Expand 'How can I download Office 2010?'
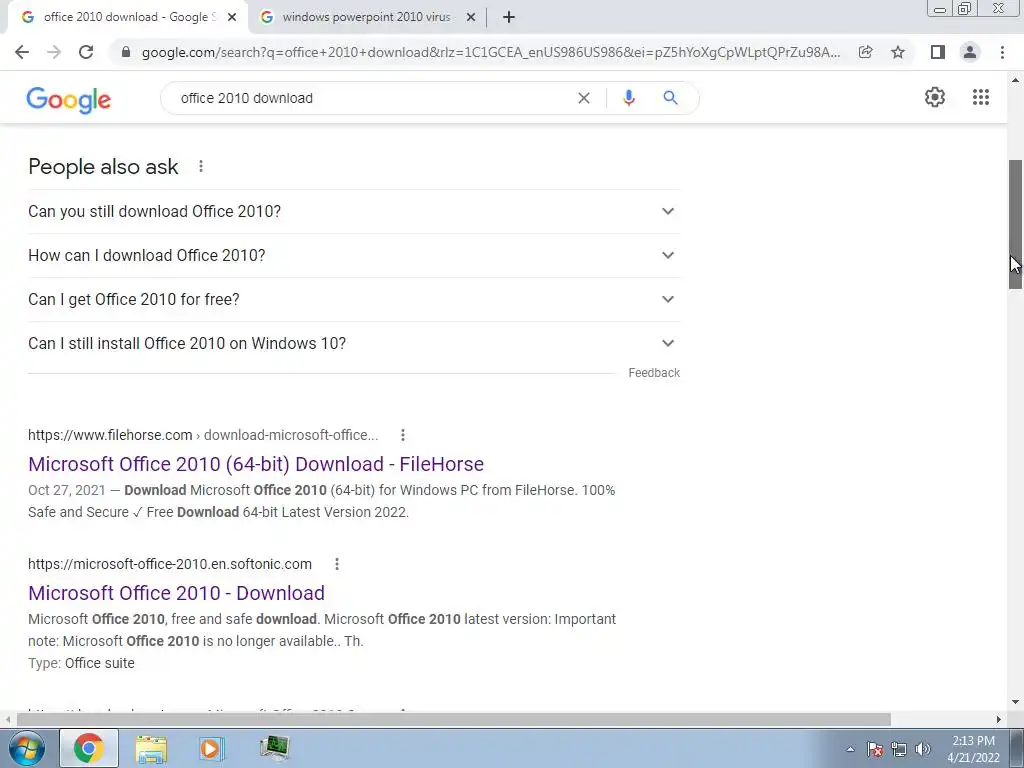The width and height of the screenshot is (1024, 768). click(354, 255)
